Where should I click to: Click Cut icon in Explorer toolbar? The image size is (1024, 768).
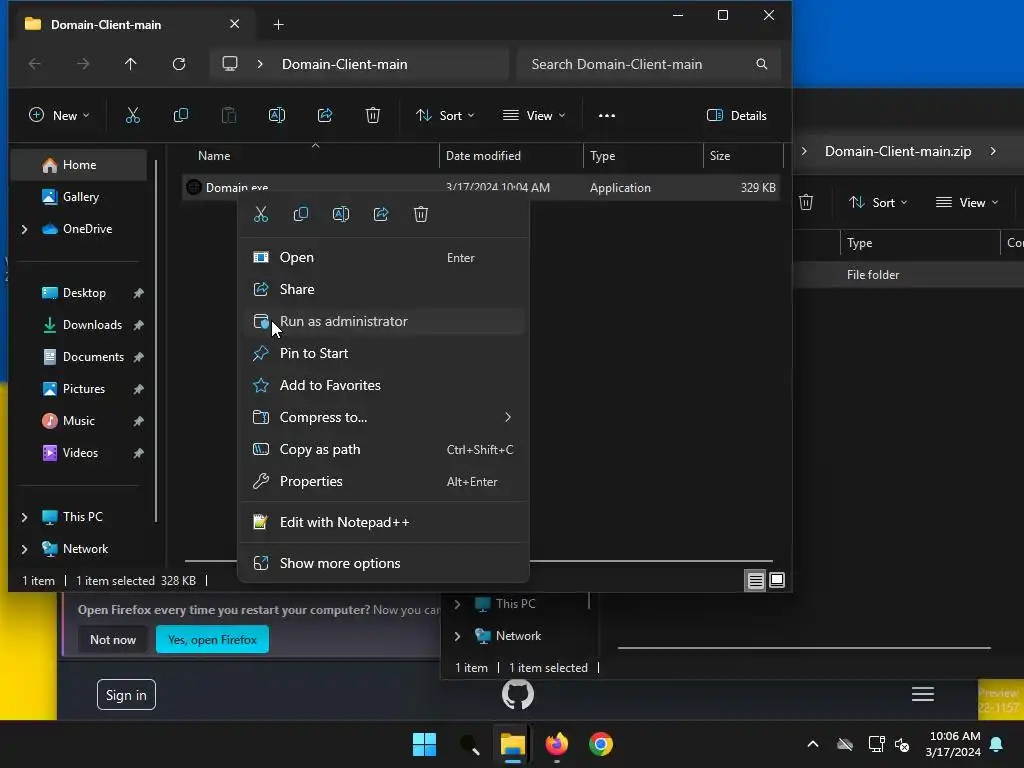point(133,116)
